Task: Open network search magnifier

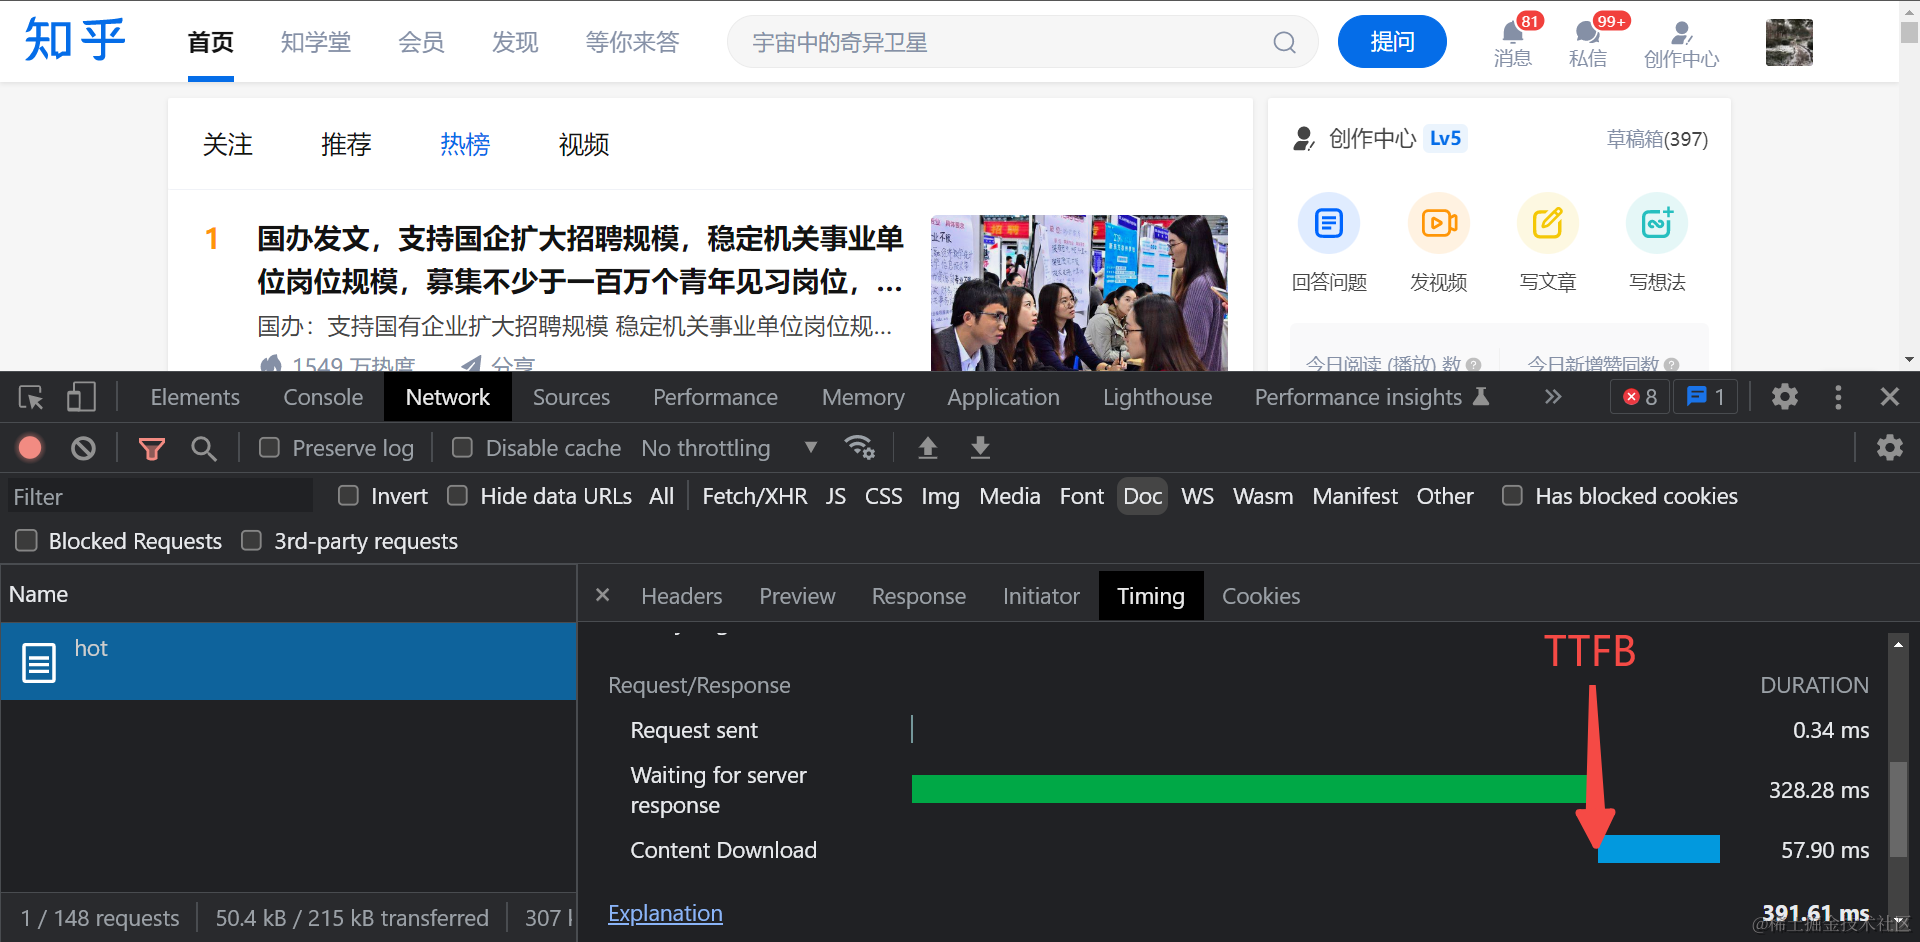Action: pos(204,448)
